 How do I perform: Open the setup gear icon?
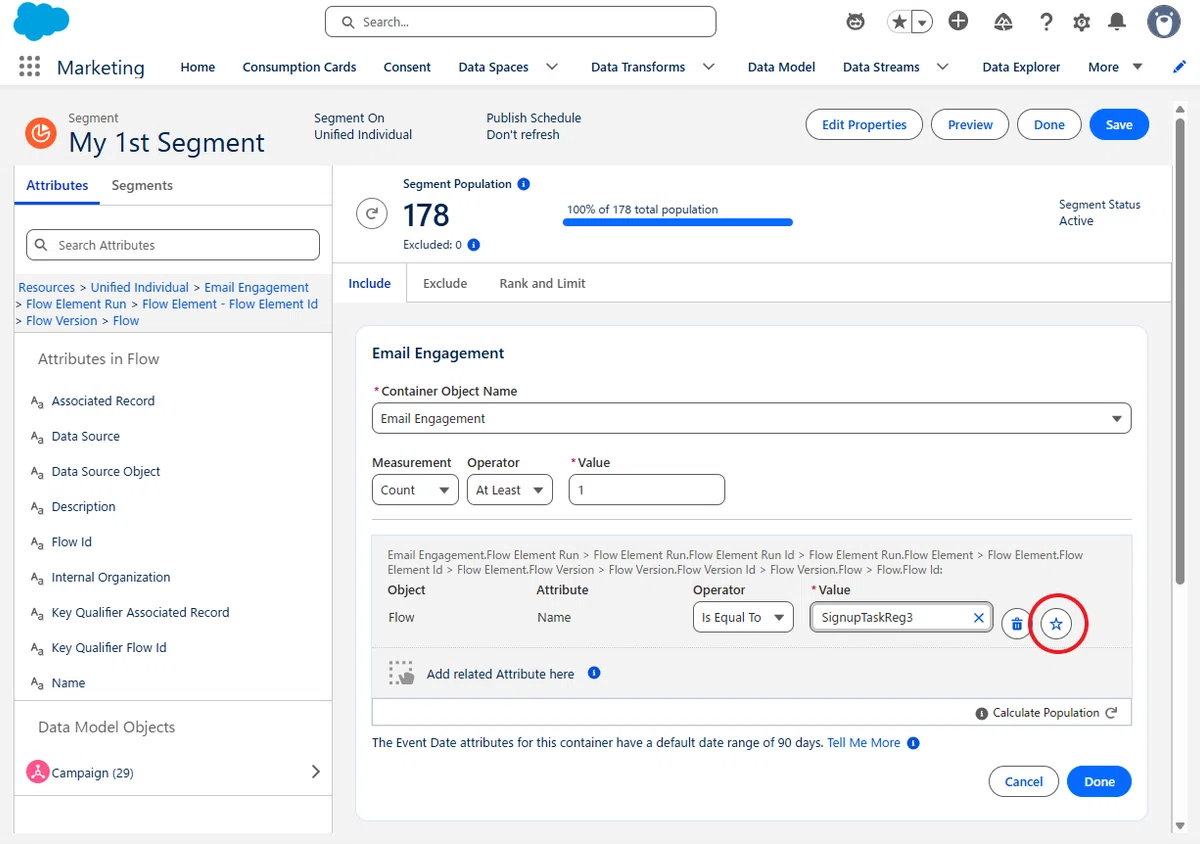pyautogui.click(x=1081, y=22)
